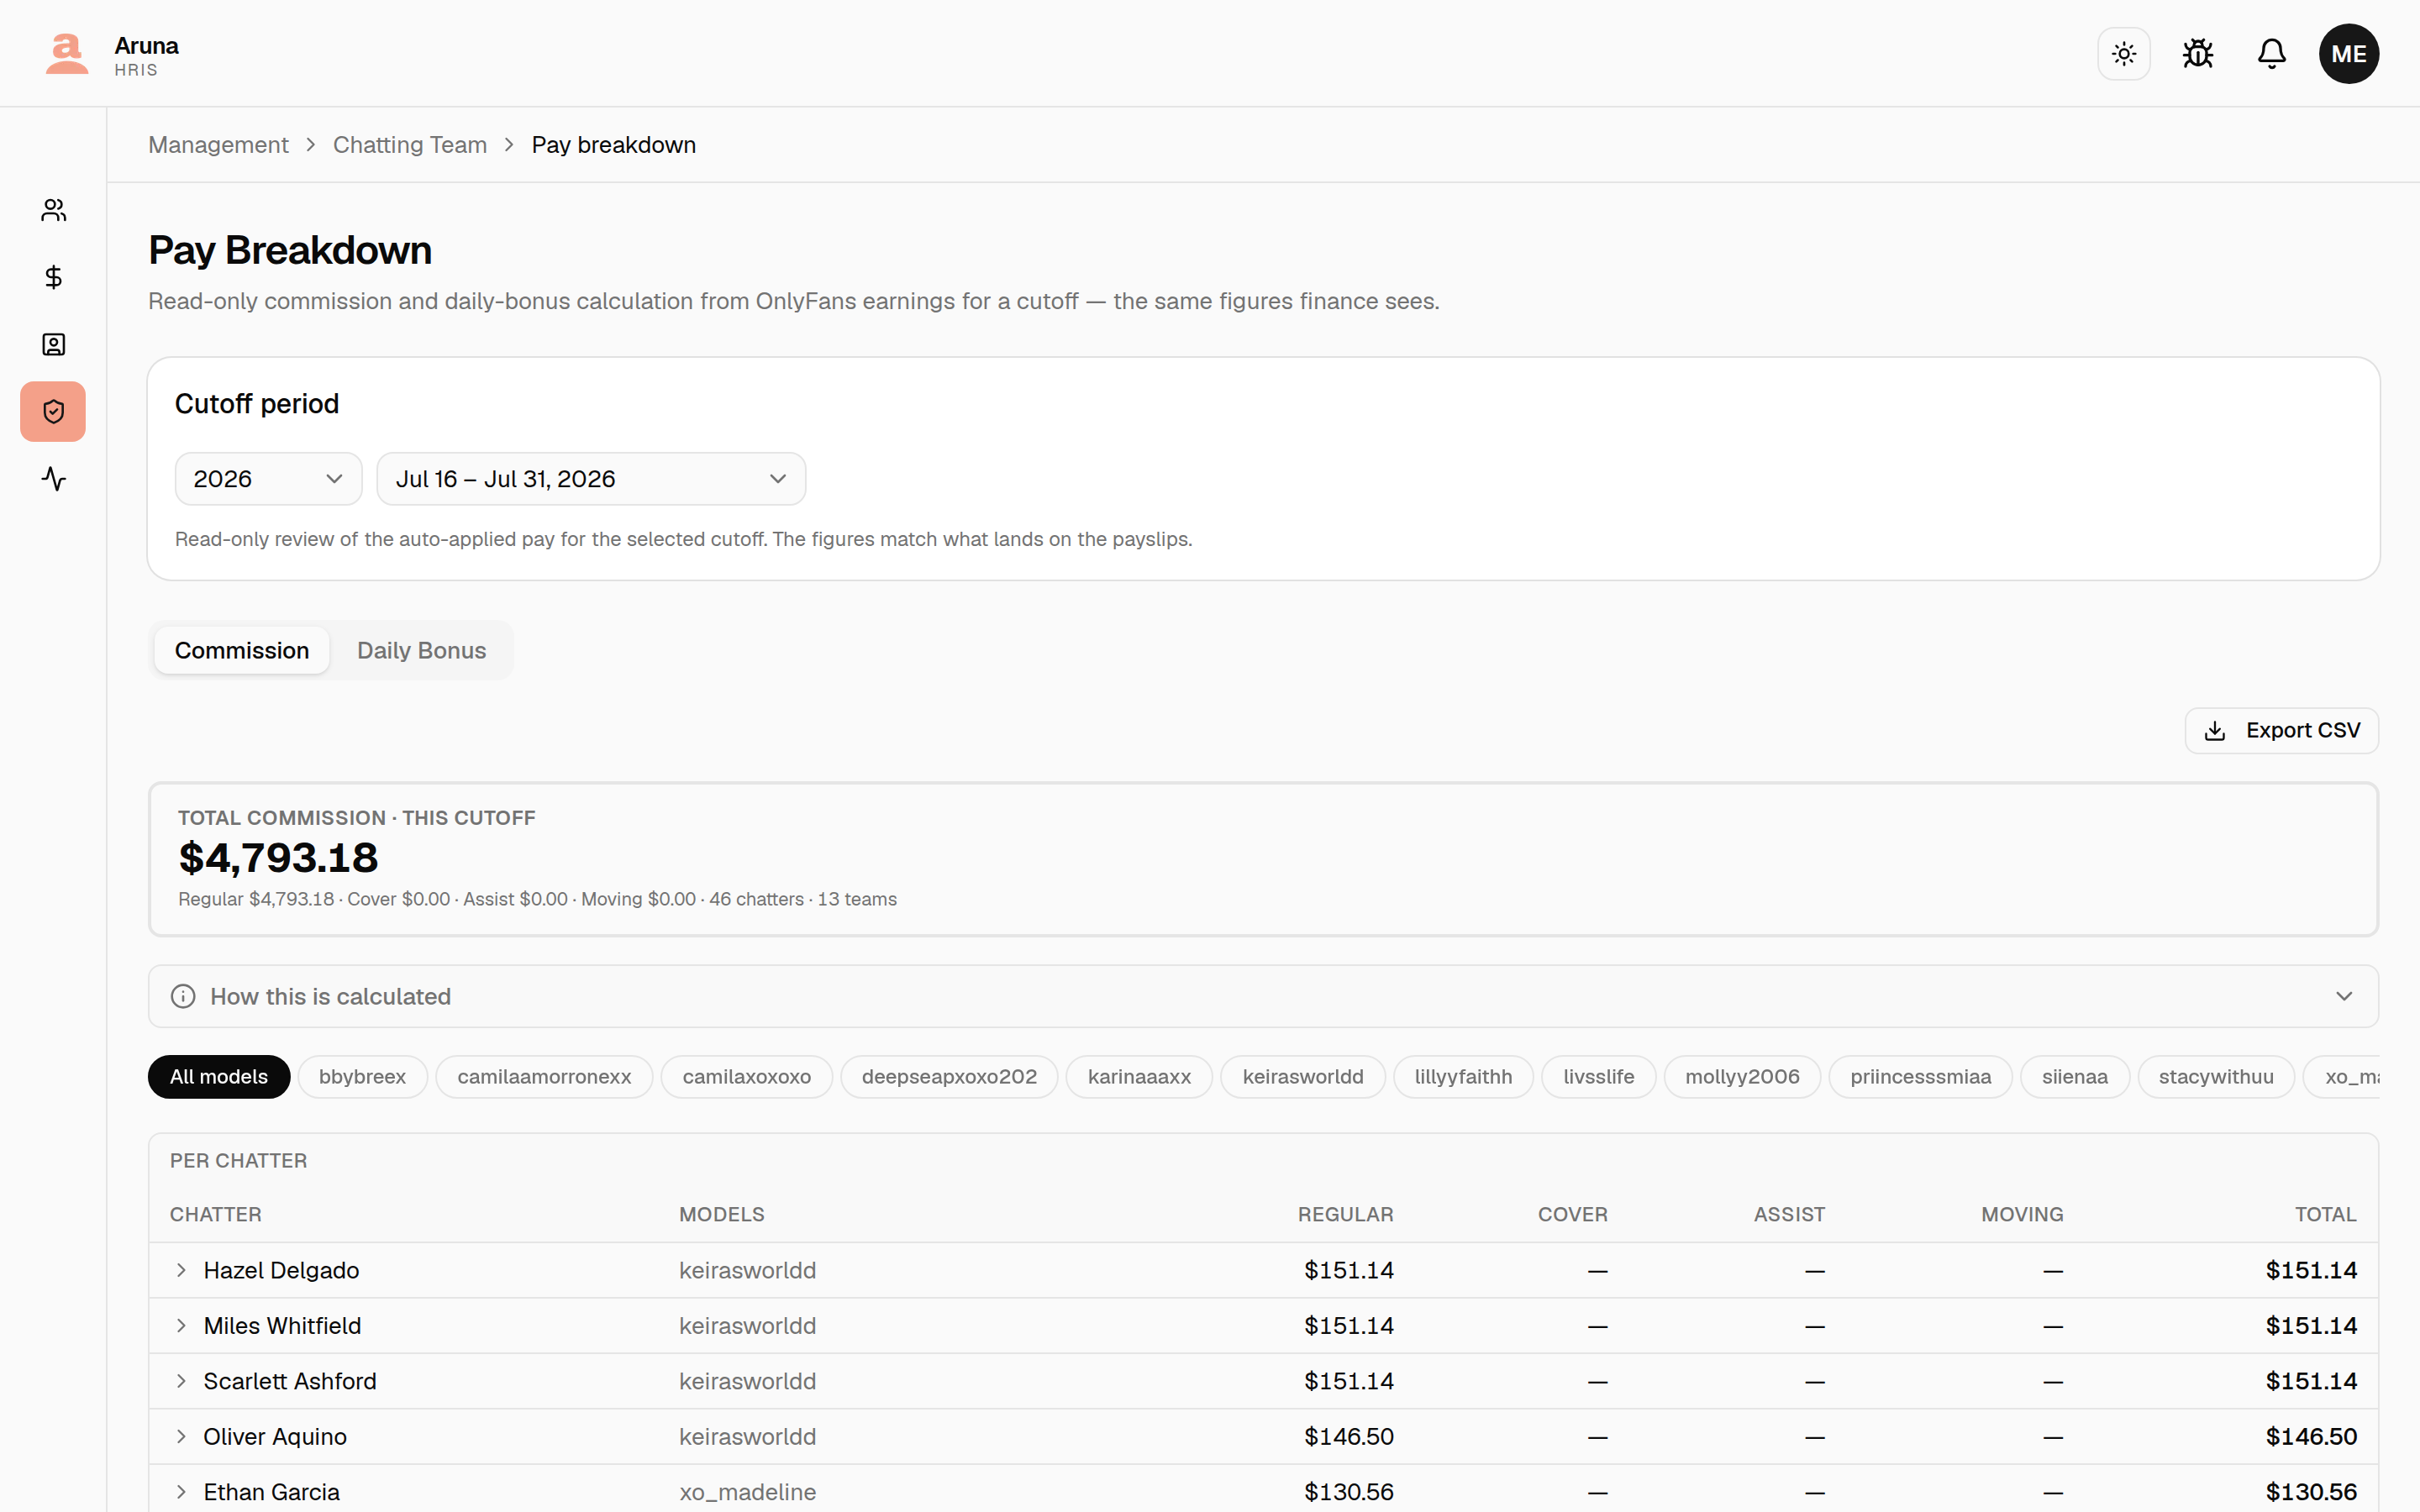Filter by stacywithuu model
The image size is (2420, 1512).
tap(2216, 1077)
